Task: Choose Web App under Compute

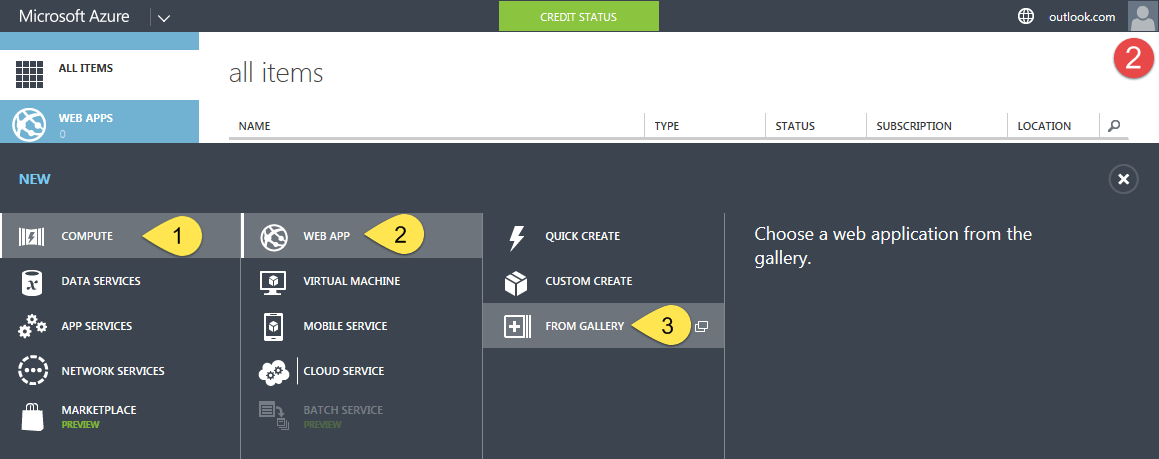Action: [x=361, y=236]
